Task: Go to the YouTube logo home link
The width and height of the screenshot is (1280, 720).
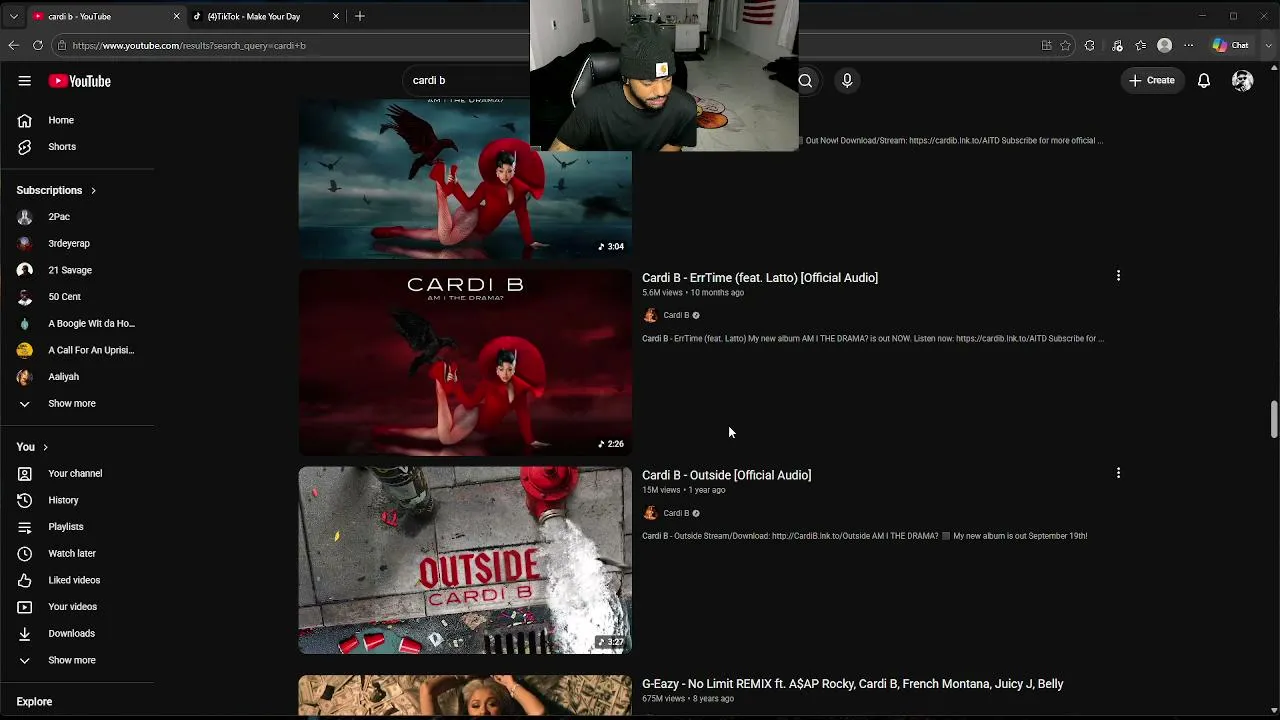Action: [79, 81]
